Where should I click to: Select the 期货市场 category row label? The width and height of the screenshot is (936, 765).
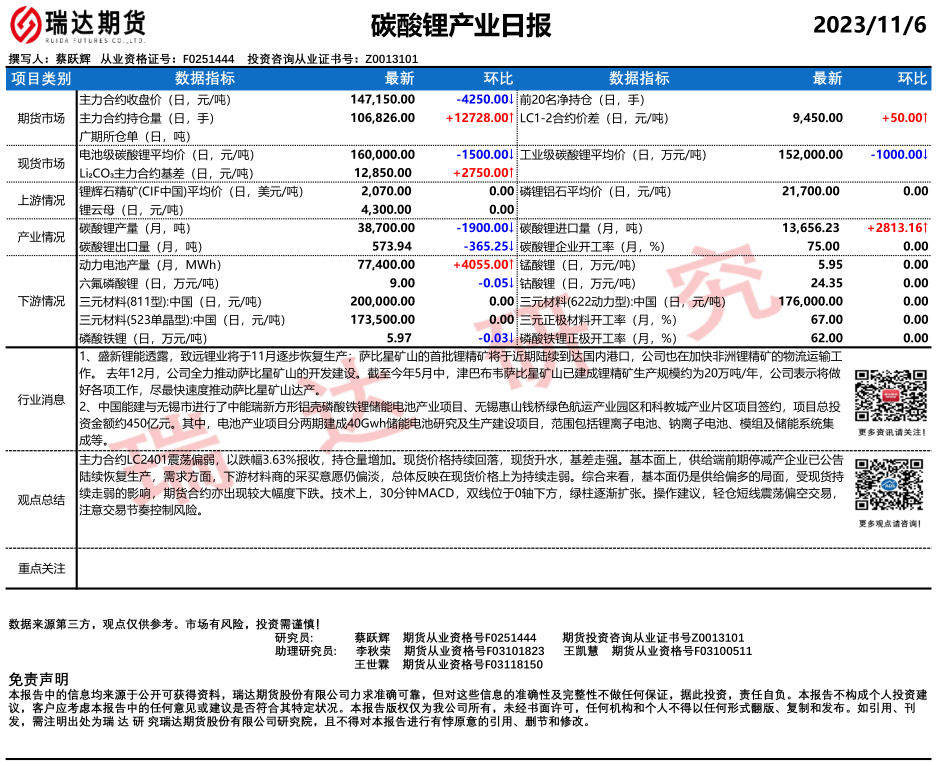(41, 118)
